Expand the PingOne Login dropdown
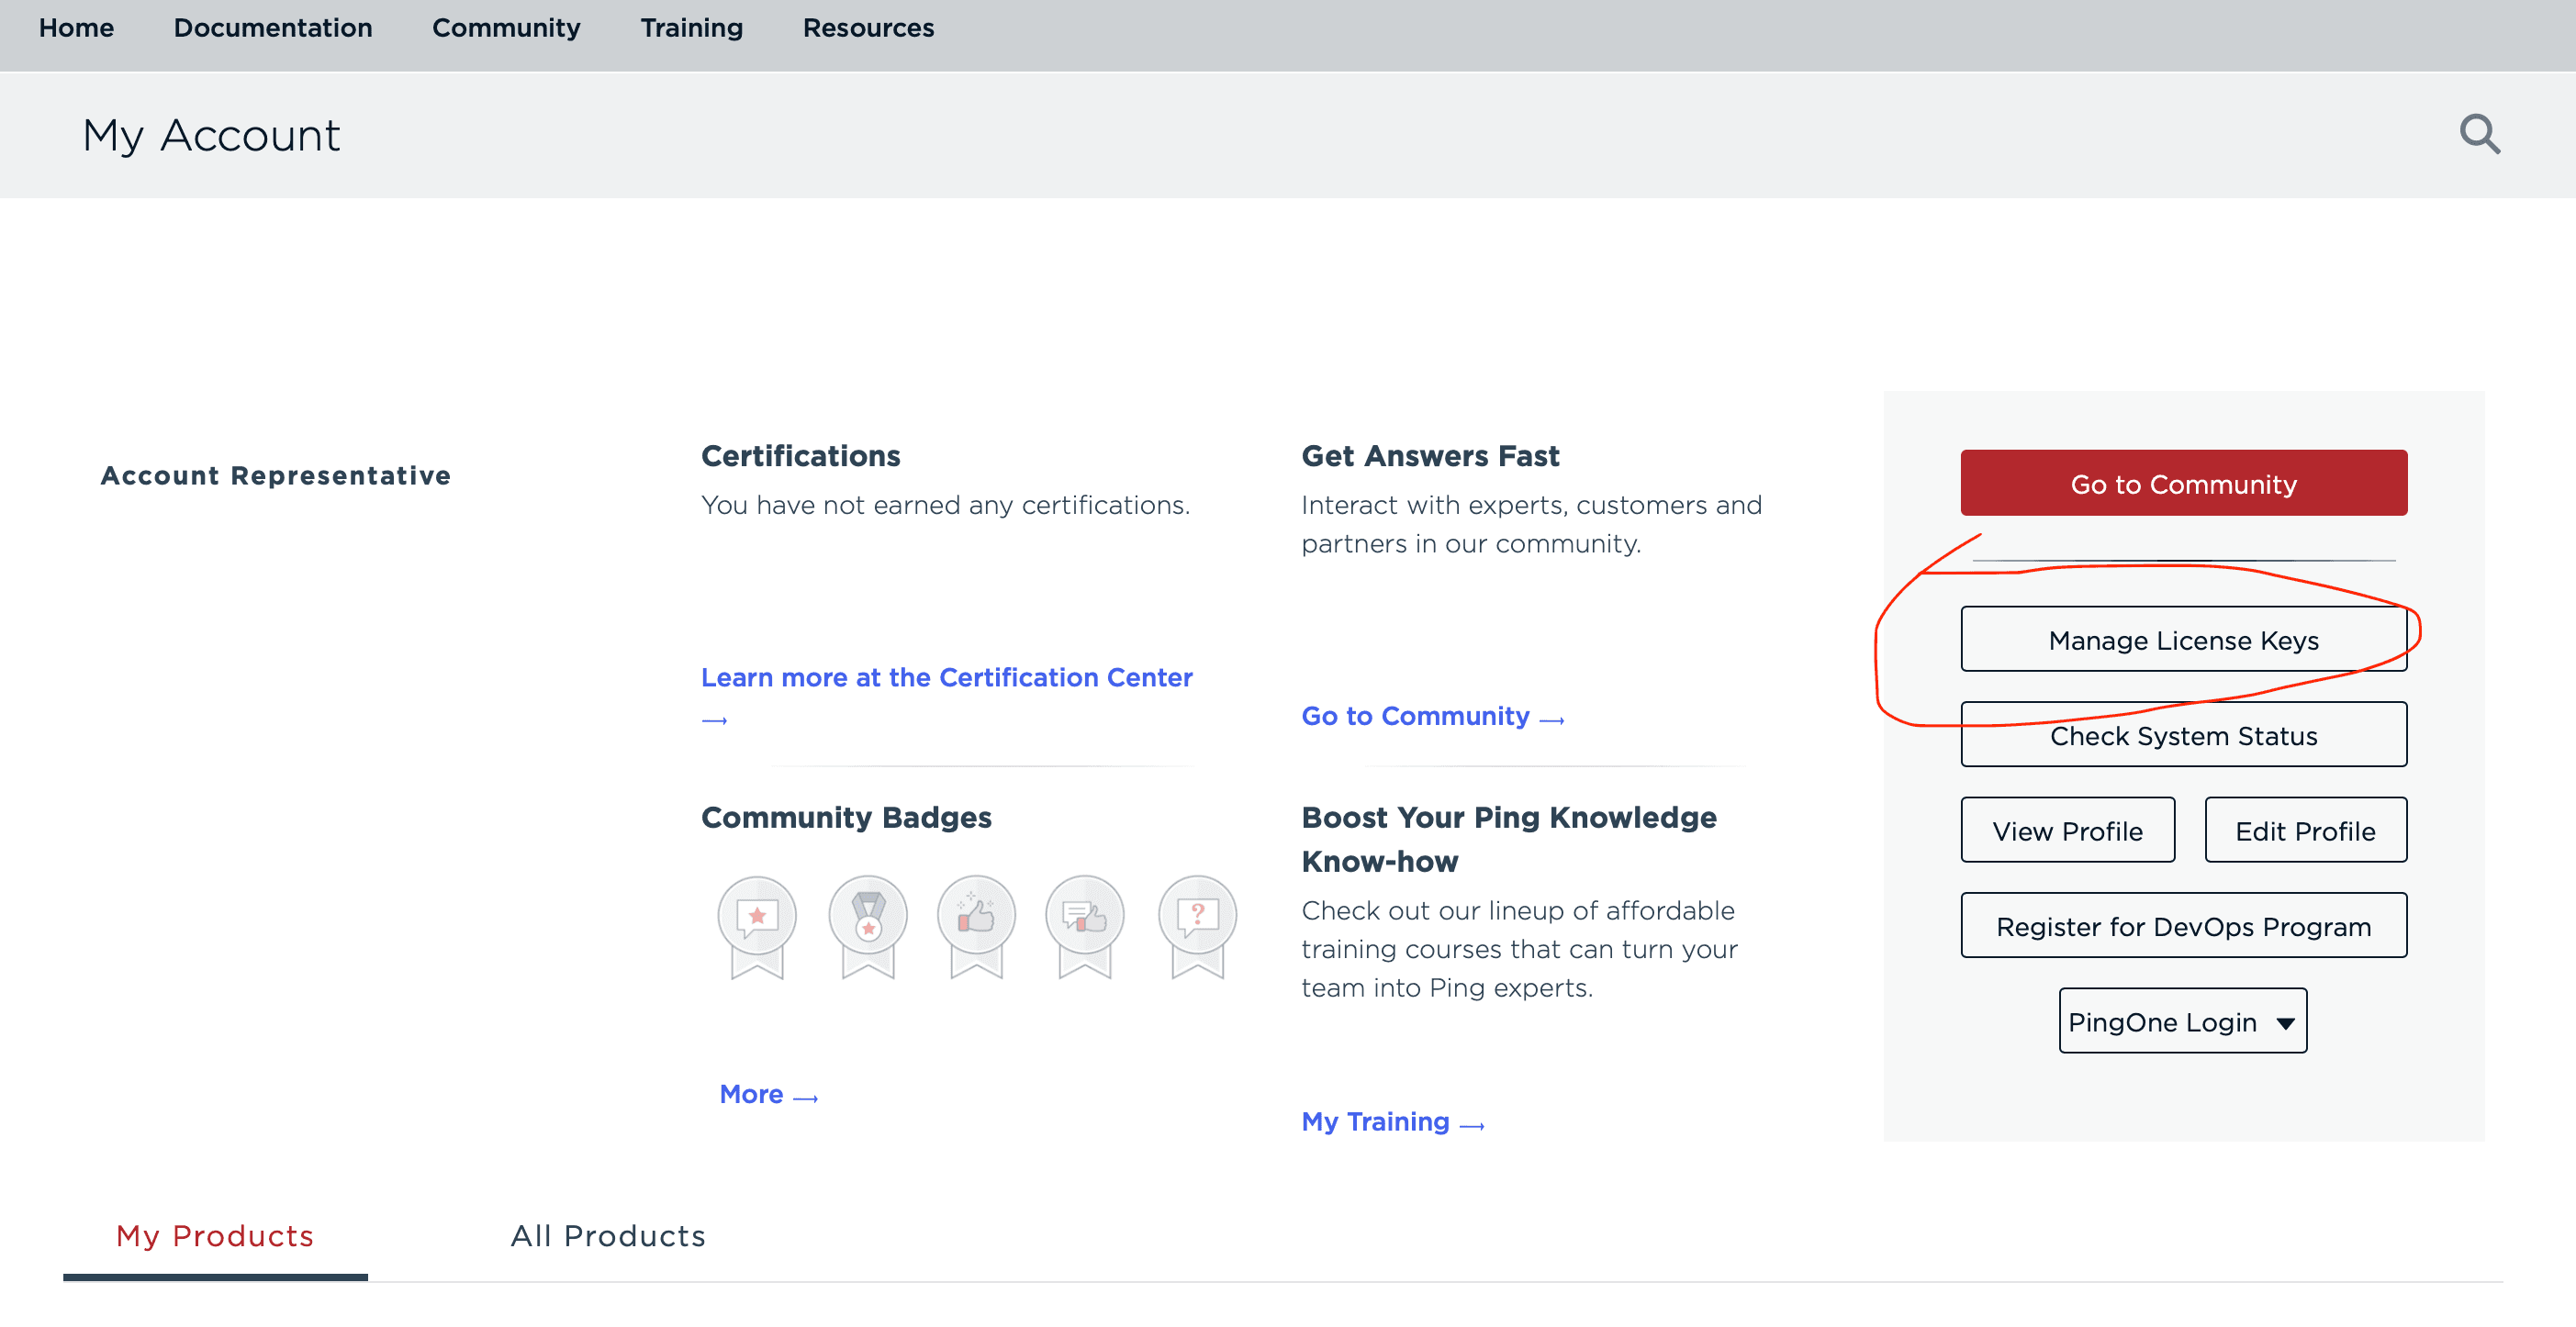The width and height of the screenshot is (2576, 1327). pyautogui.click(x=2182, y=1021)
